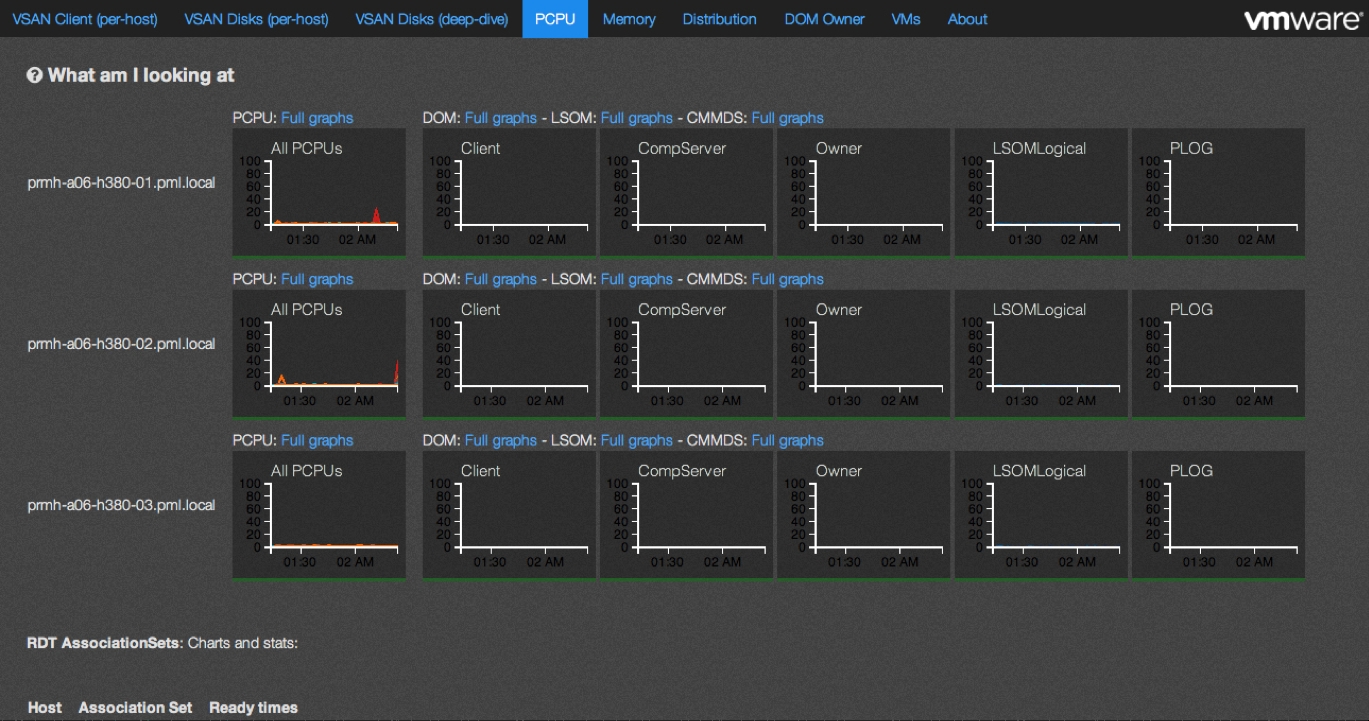Click All PCPUs chart for host h380-02
1369x721 pixels.
click(x=319, y=353)
